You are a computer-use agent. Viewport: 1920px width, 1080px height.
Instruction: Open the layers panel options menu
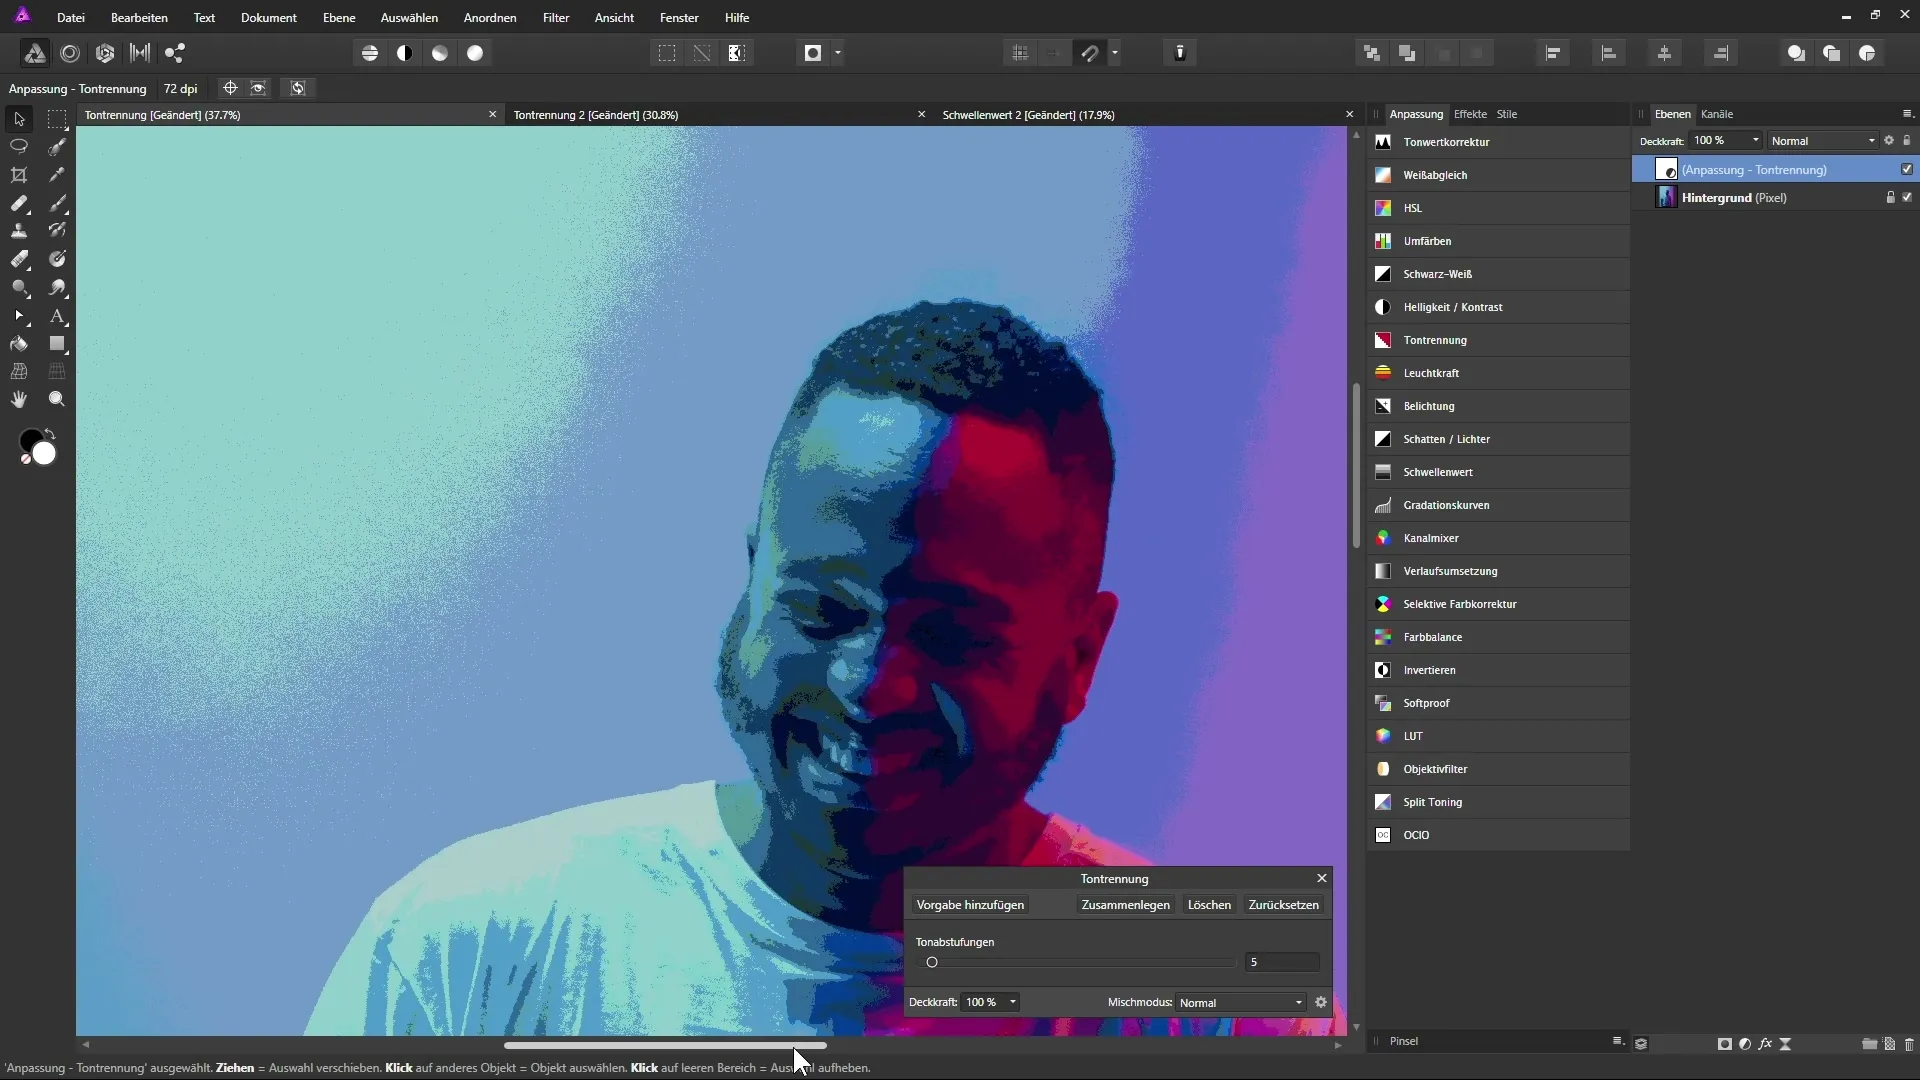1907,114
